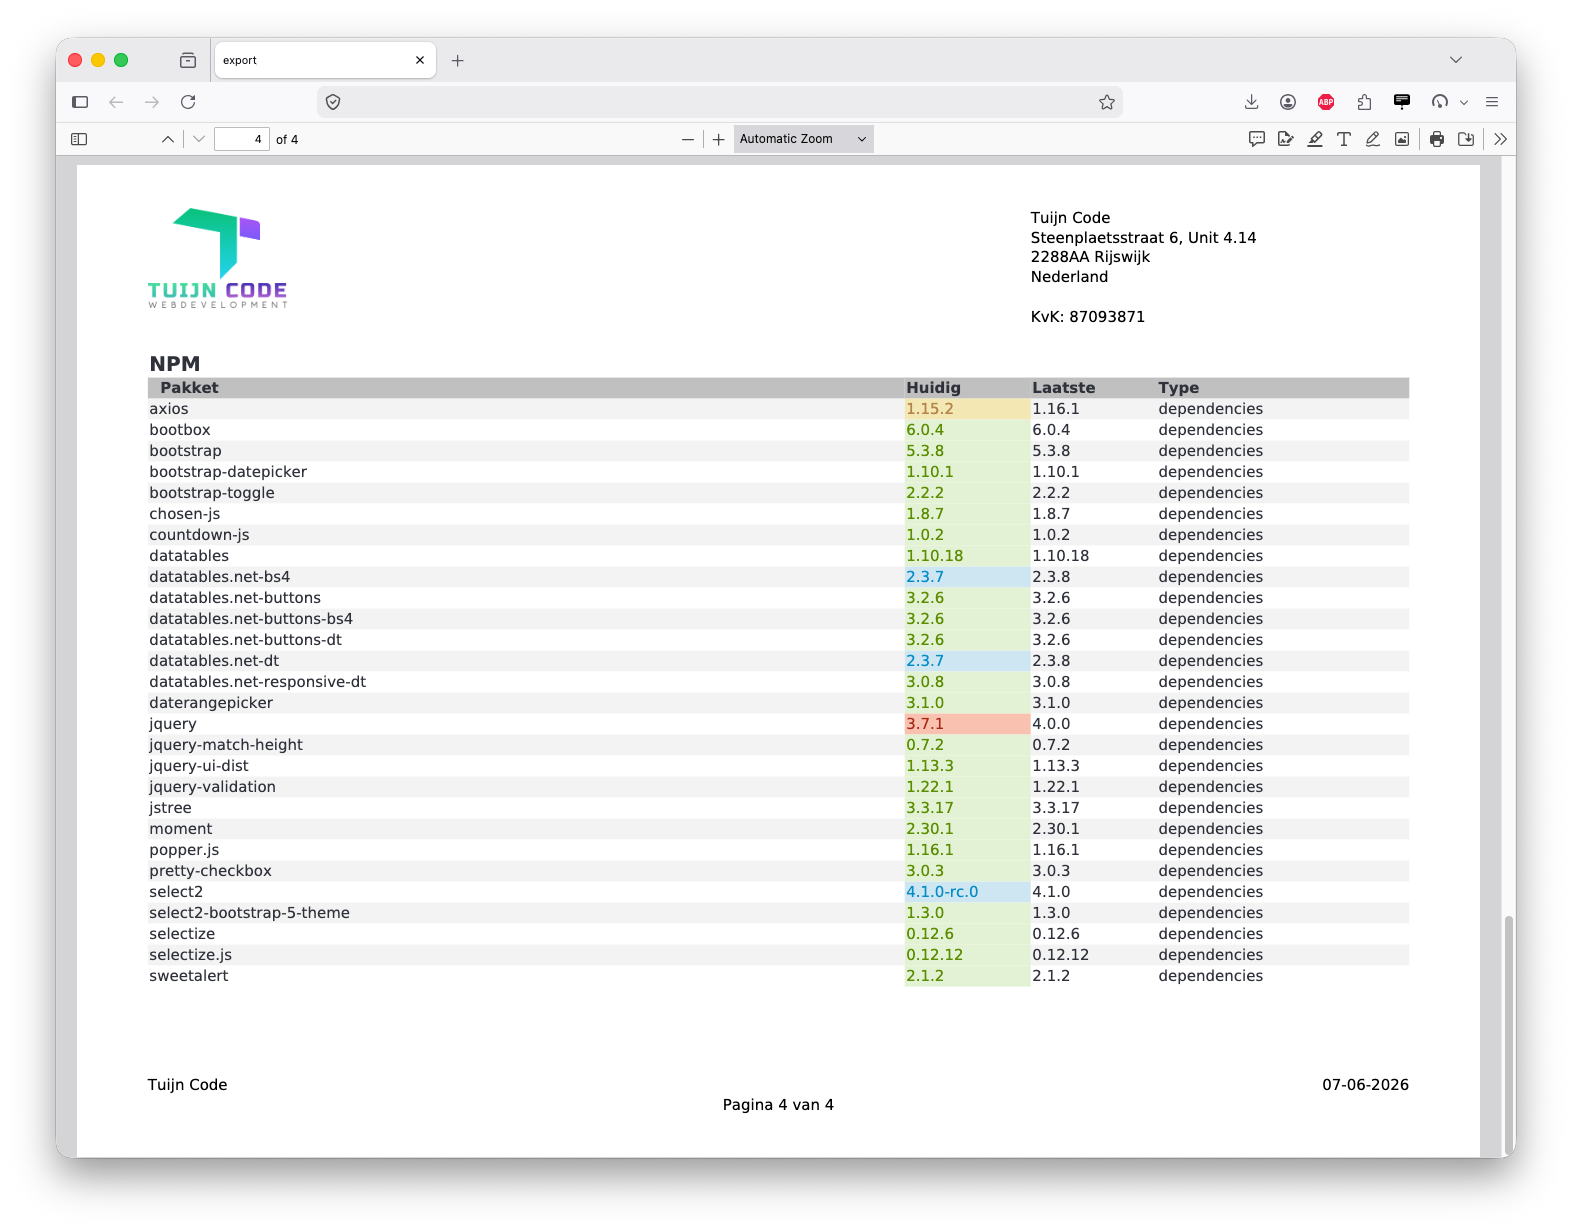Image resolution: width=1572 pixels, height=1232 pixels.
Task: Click the page number input field
Action: [242, 139]
